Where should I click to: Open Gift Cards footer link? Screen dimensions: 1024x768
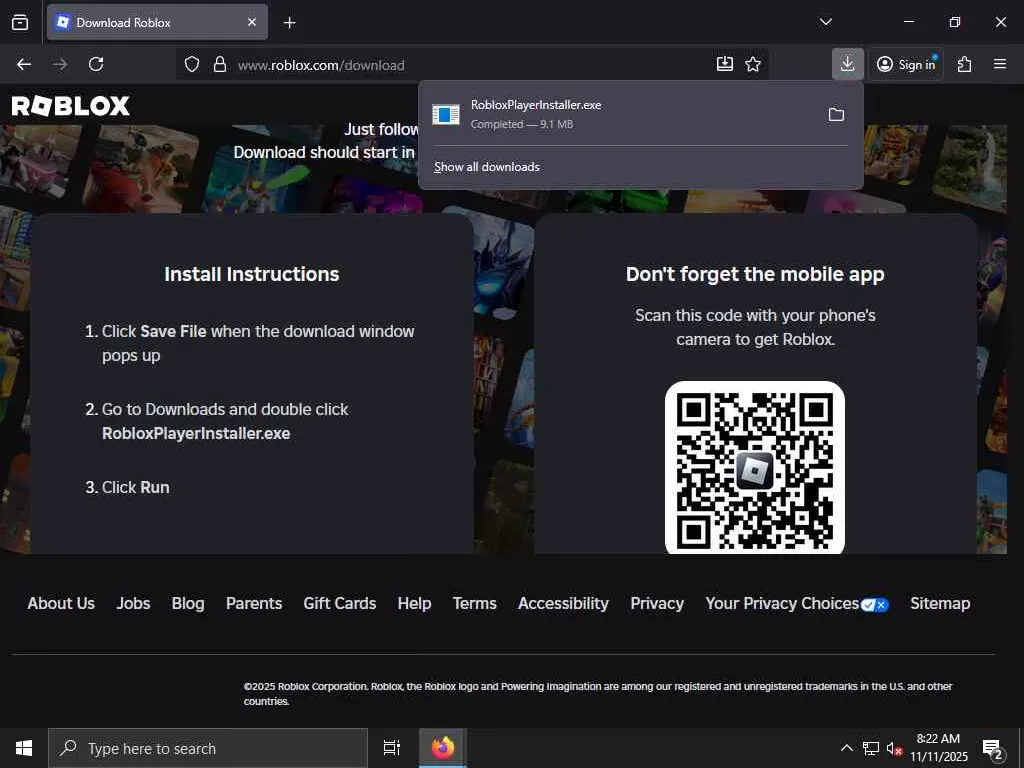tap(340, 603)
